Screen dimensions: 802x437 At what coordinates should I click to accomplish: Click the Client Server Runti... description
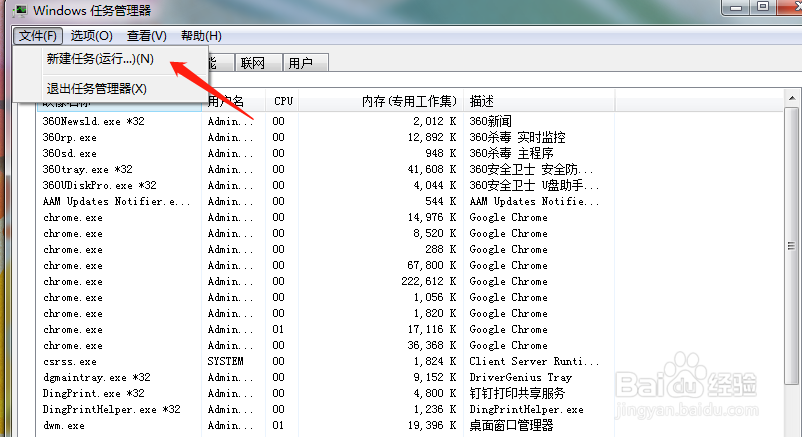coord(534,361)
